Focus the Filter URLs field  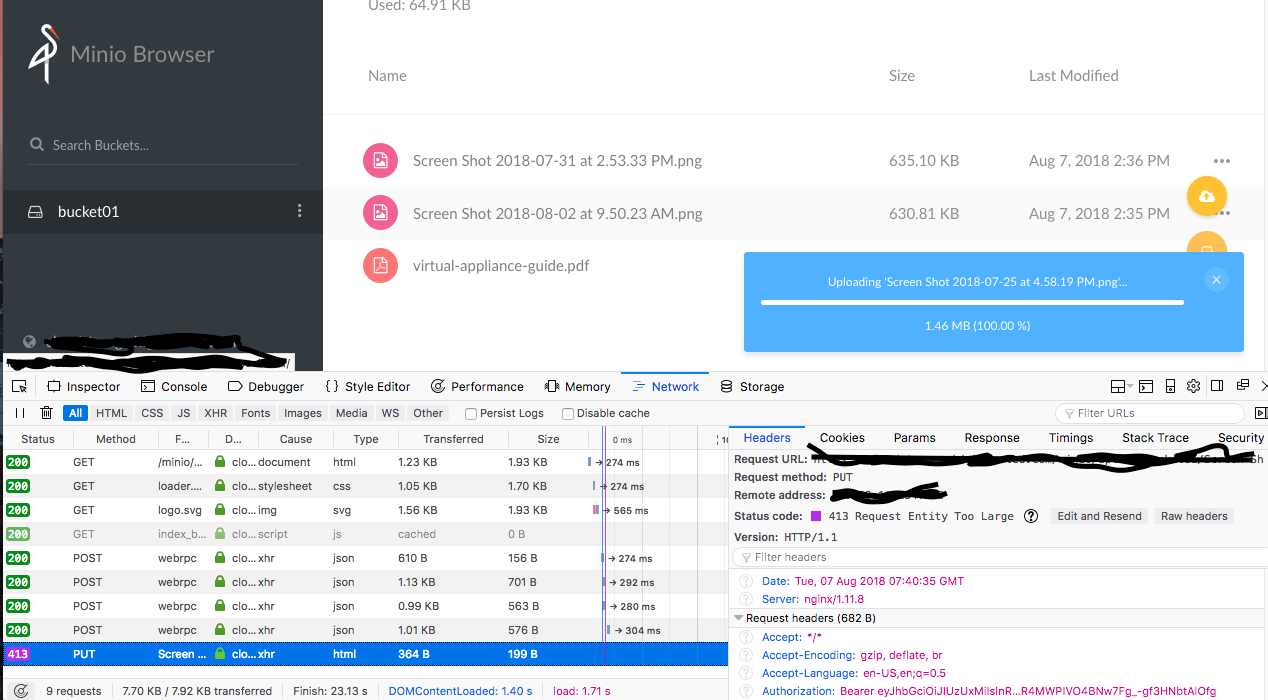pos(1150,413)
